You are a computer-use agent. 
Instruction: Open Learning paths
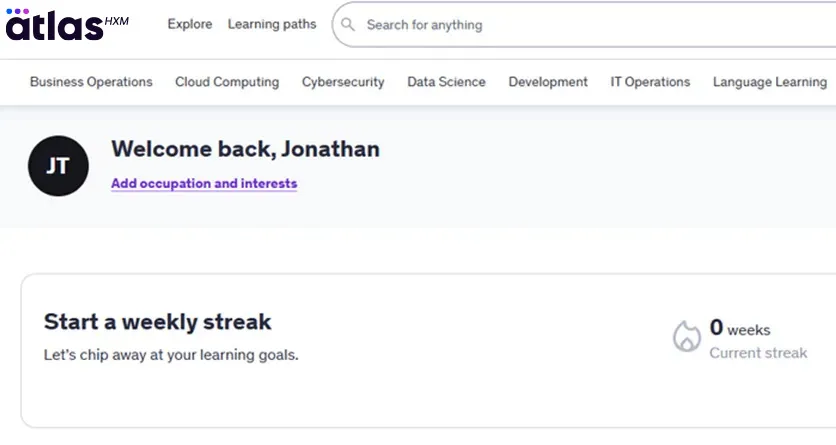(x=272, y=25)
